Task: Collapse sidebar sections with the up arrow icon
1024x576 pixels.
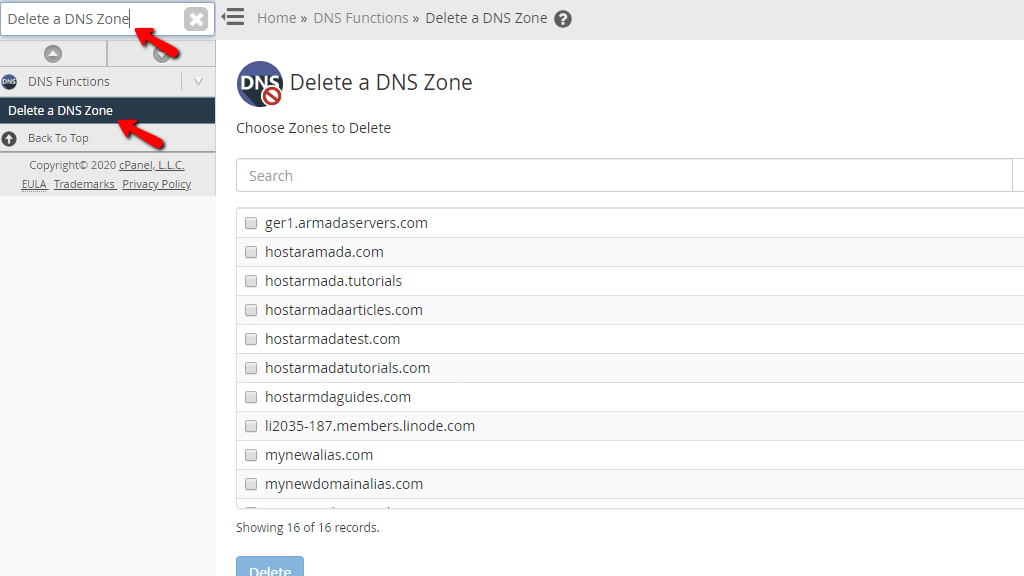Action: click(53, 54)
